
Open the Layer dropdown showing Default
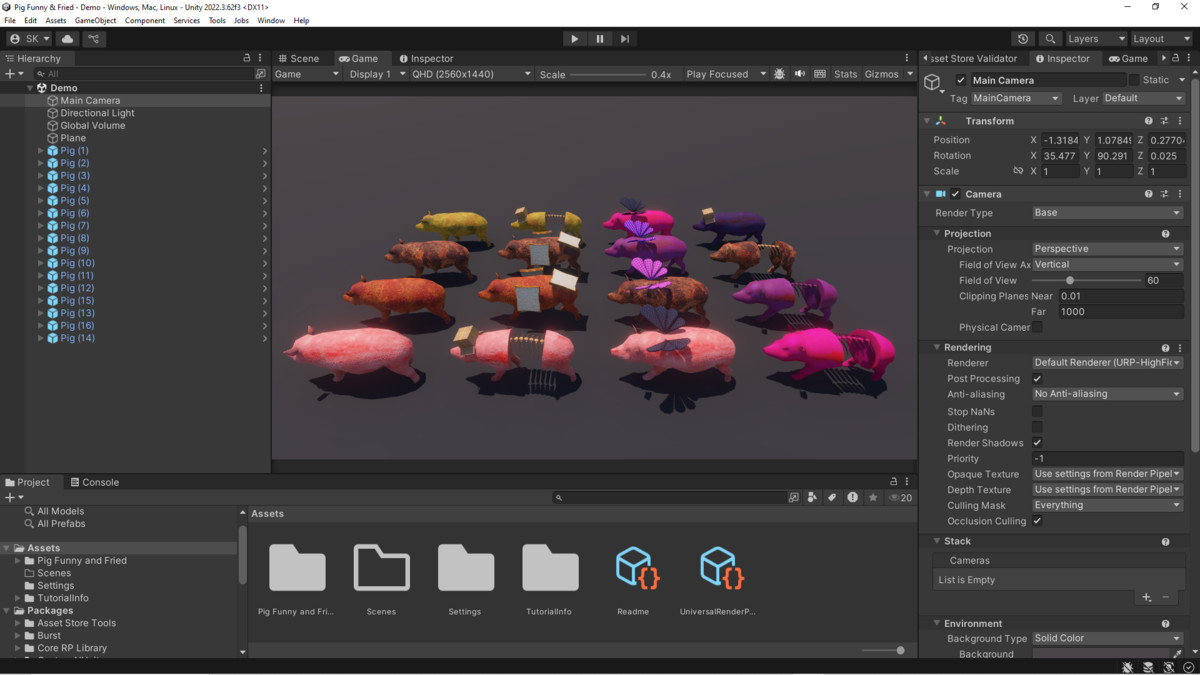pos(1143,99)
